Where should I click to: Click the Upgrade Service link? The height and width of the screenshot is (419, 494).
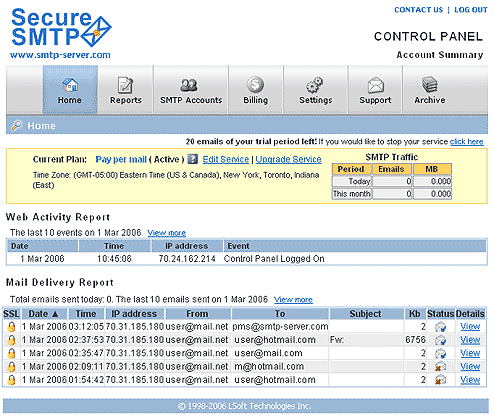pyautogui.click(x=288, y=159)
